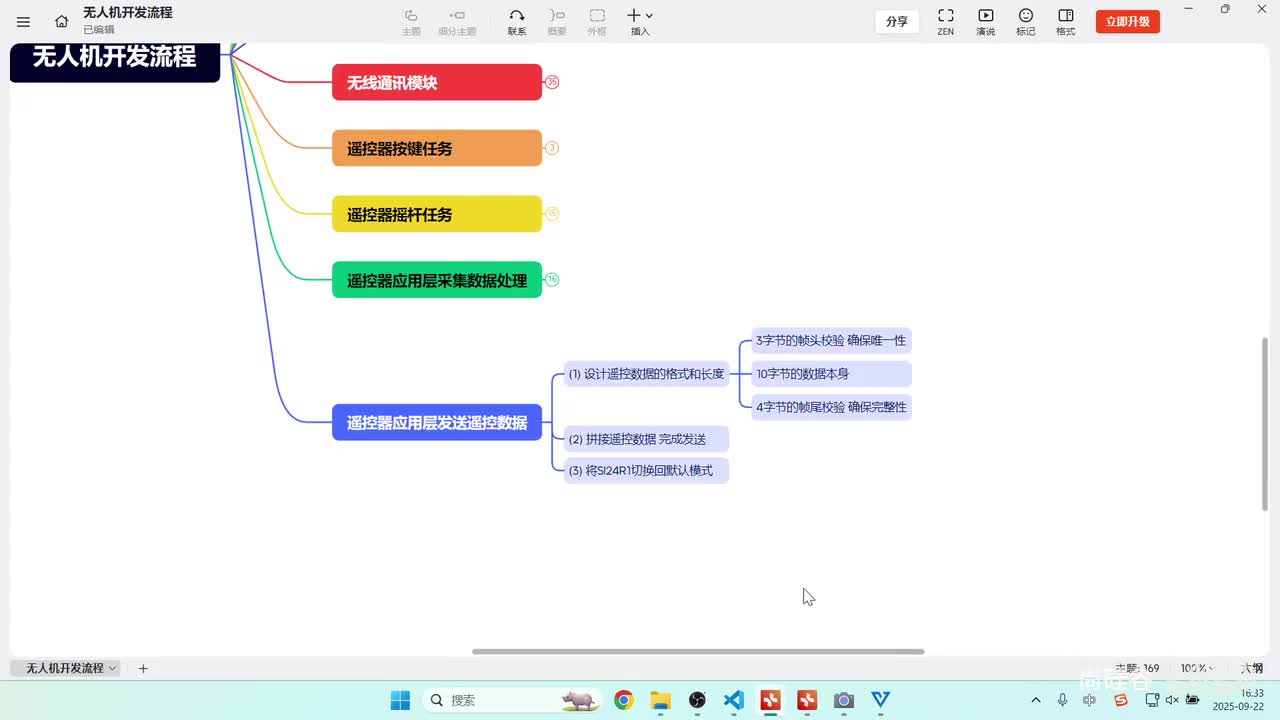Select the 遥控器应用层采集数据处理 topic
The height and width of the screenshot is (720, 1280).
[437, 280]
